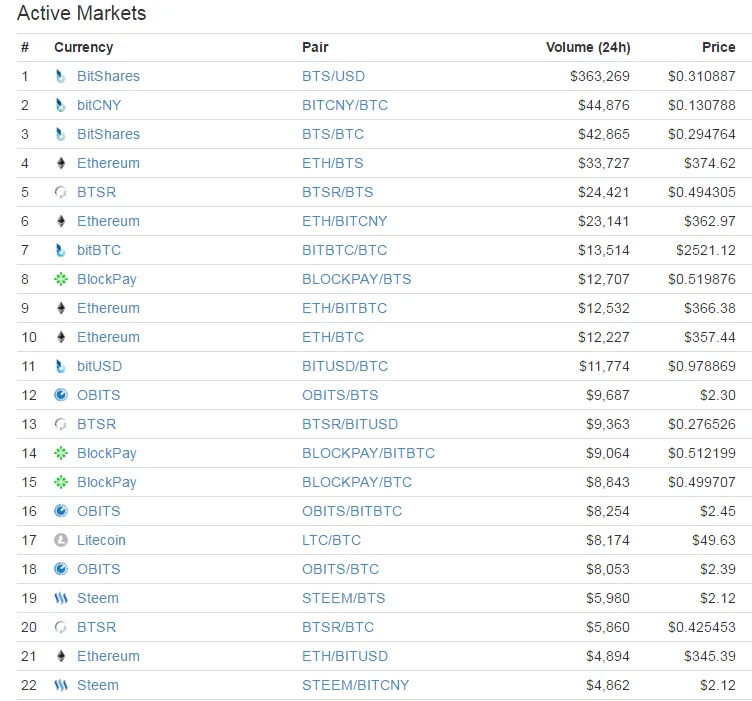Click the Price column header
The image size is (752, 701).
tap(718, 47)
